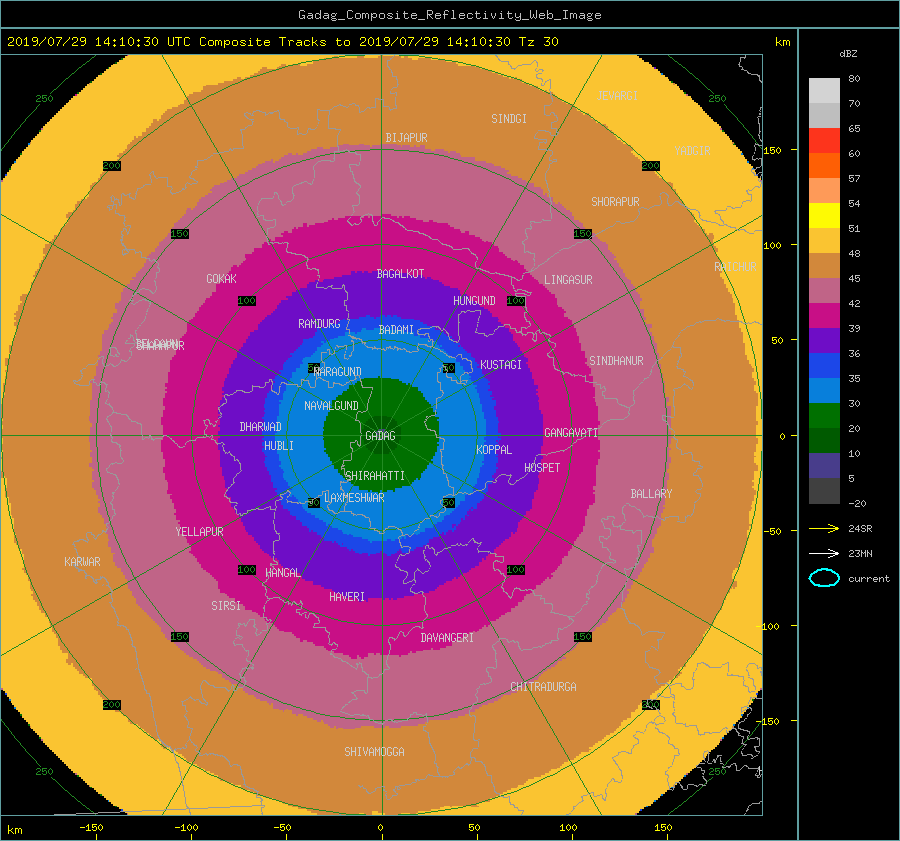900x841 pixels.
Task: Click the HOSPET city label
Action: (542, 468)
